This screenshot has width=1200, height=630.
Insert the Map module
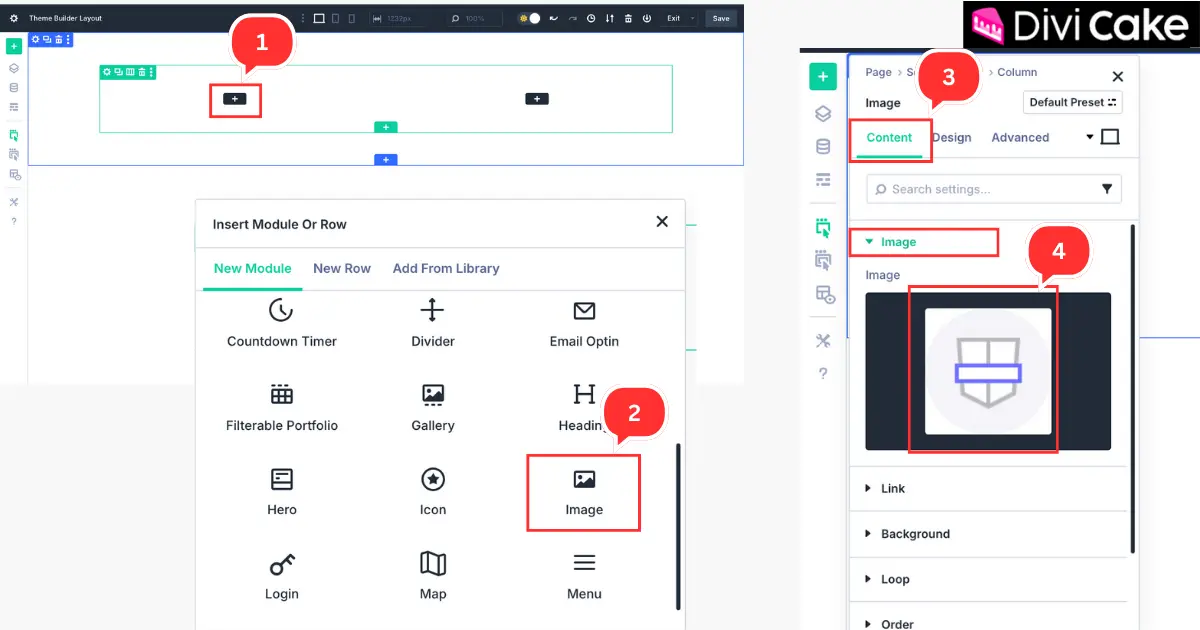coord(433,577)
